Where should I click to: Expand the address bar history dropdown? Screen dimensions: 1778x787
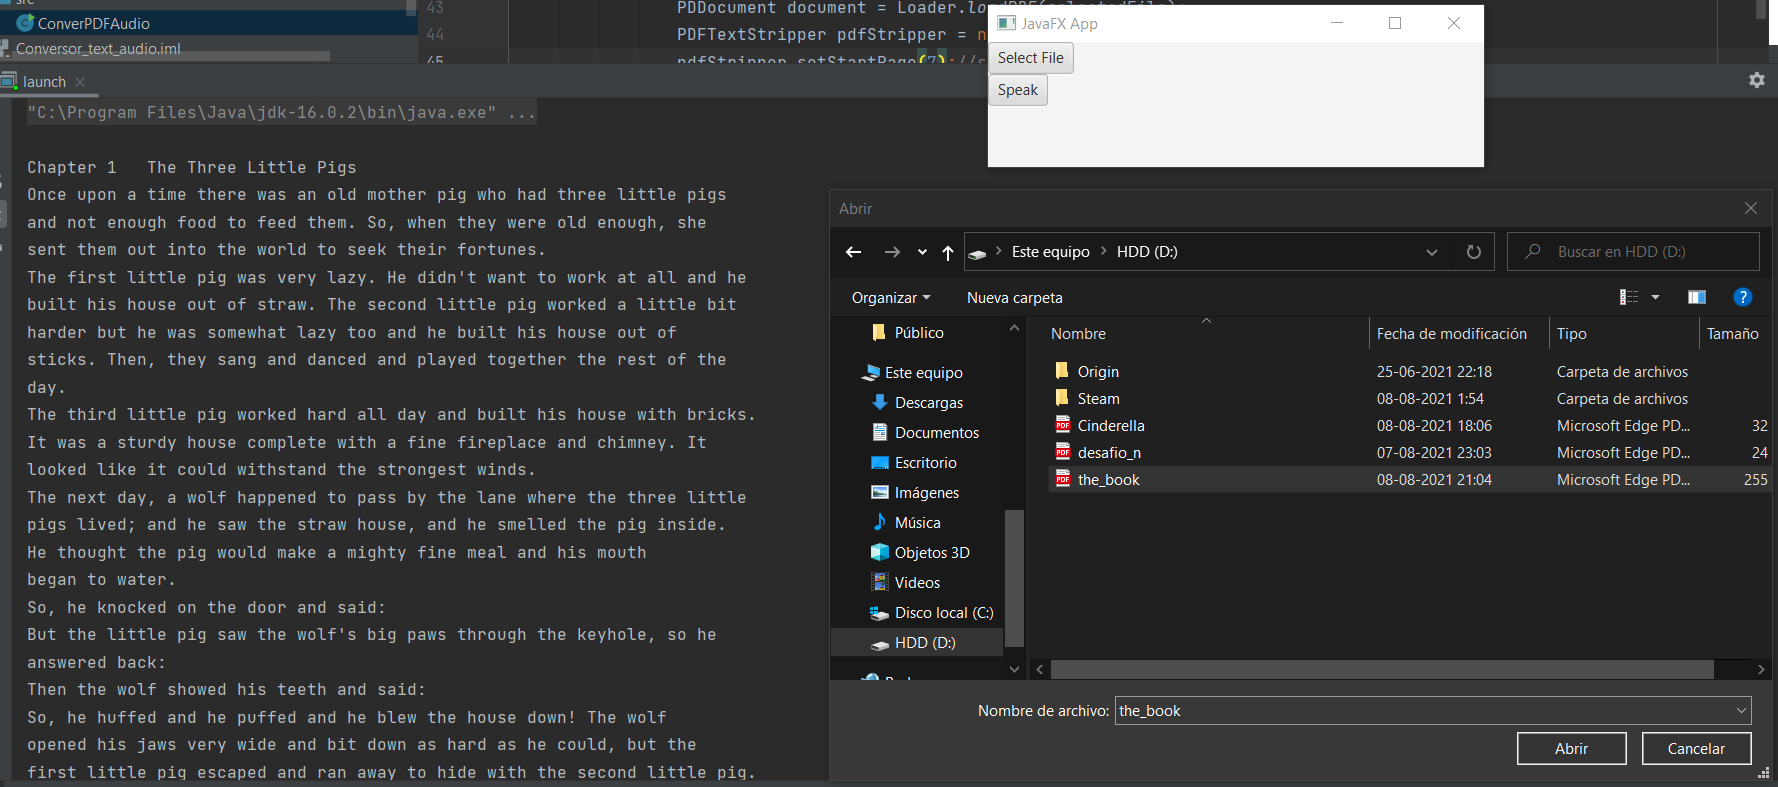pyautogui.click(x=1432, y=252)
